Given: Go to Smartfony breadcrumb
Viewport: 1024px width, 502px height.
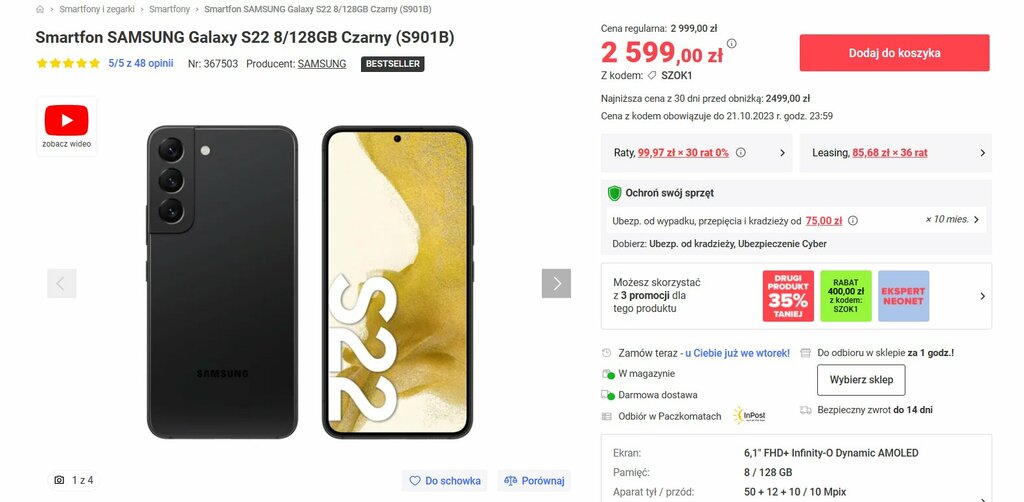Looking at the screenshot, I should click(x=169, y=10).
